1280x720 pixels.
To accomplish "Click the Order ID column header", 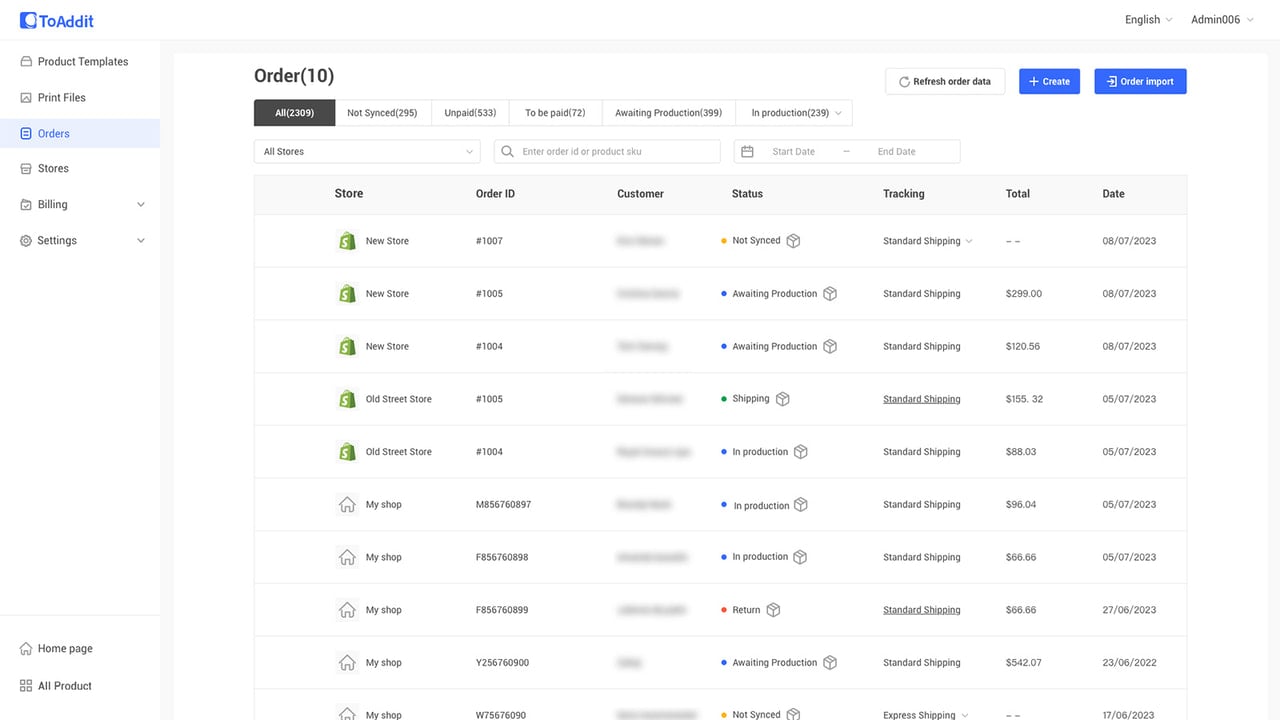I will pyautogui.click(x=495, y=194).
